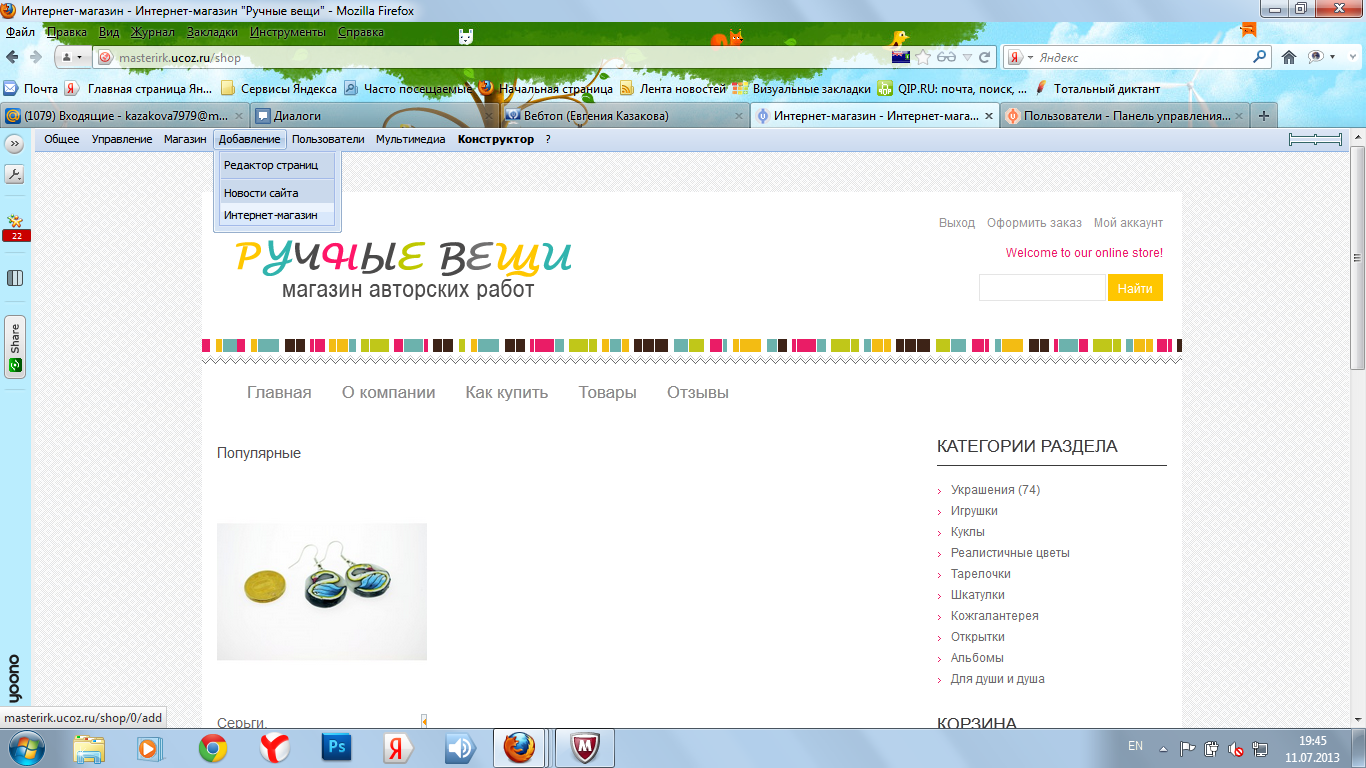1366x768 pixels.
Task: Click the admin bar width toggle icon
Action: pos(1315,140)
